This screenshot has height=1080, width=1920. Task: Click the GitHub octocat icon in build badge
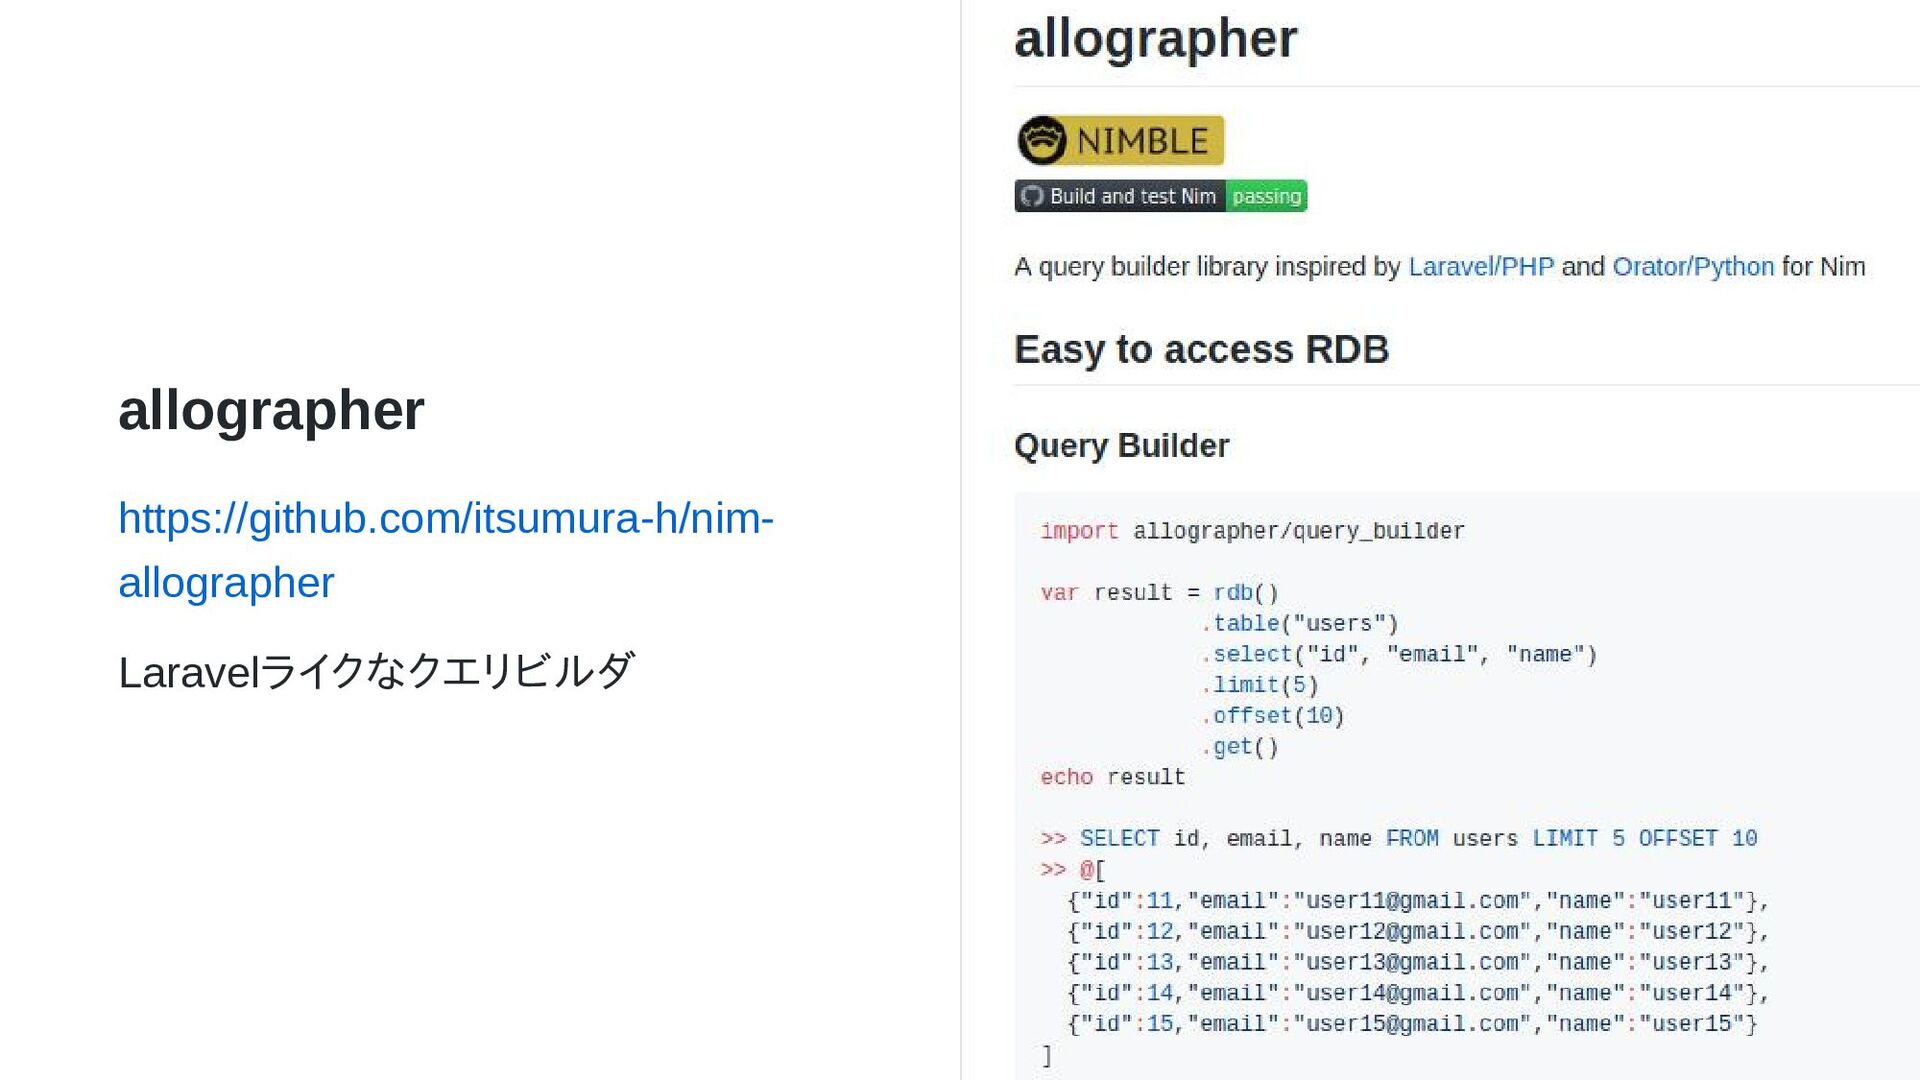pyautogui.click(x=1032, y=196)
